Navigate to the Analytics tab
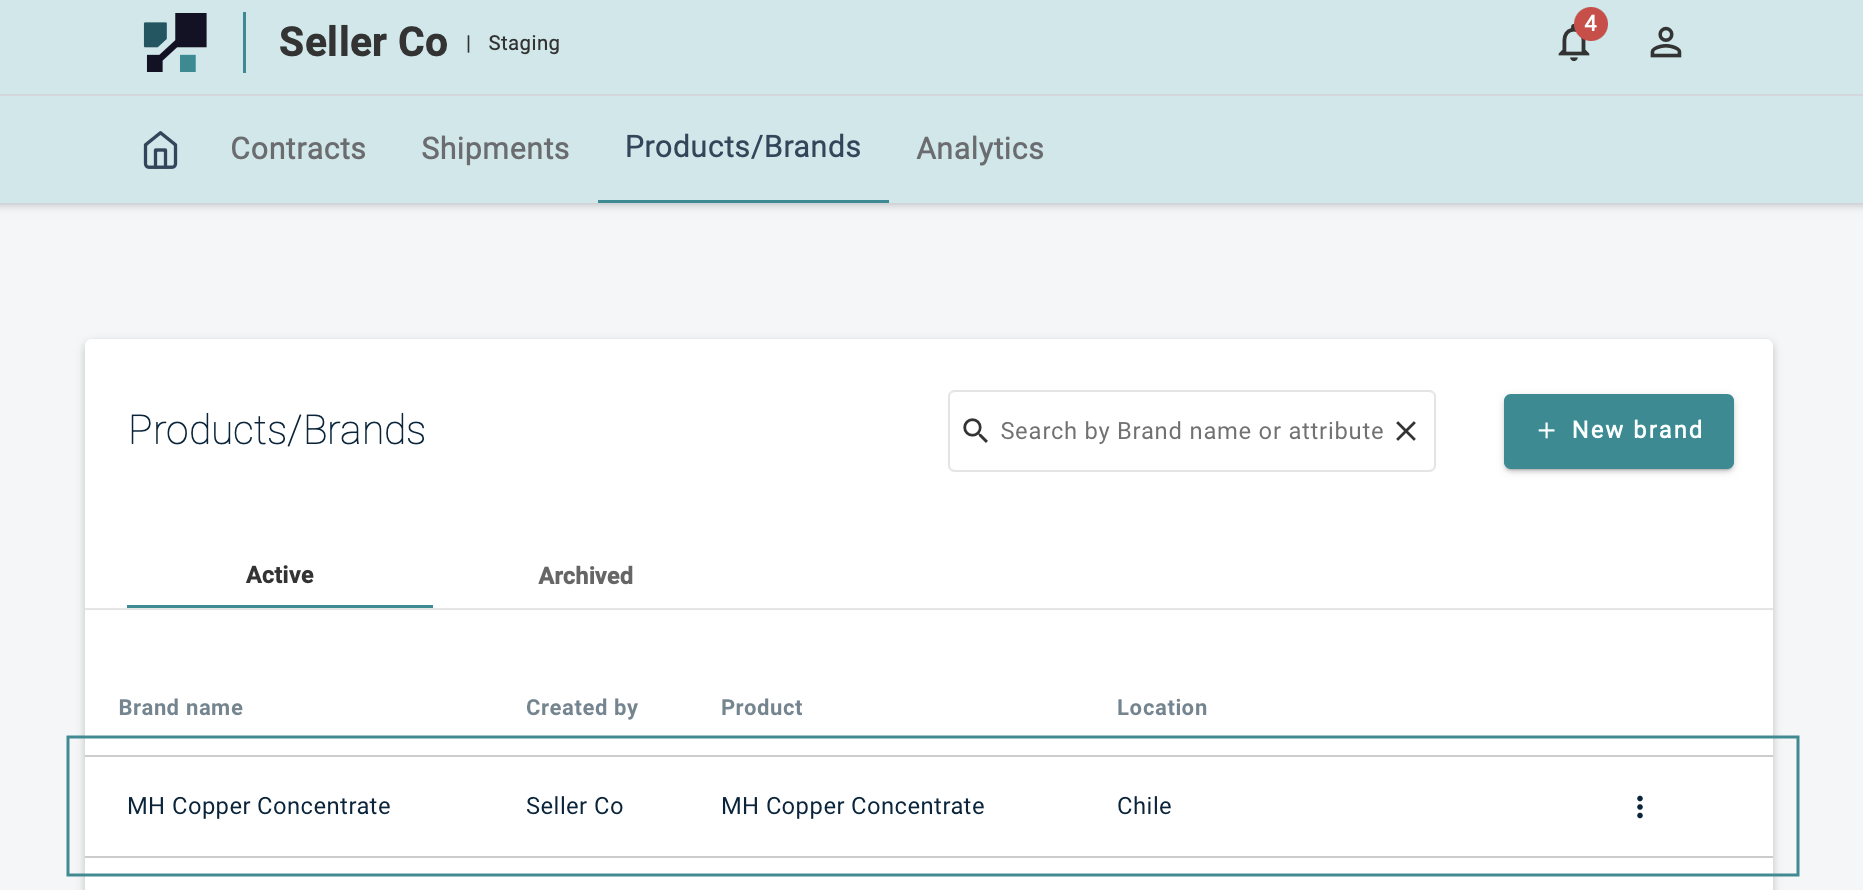The image size is (1863, 890). click(x=980, y=149)
